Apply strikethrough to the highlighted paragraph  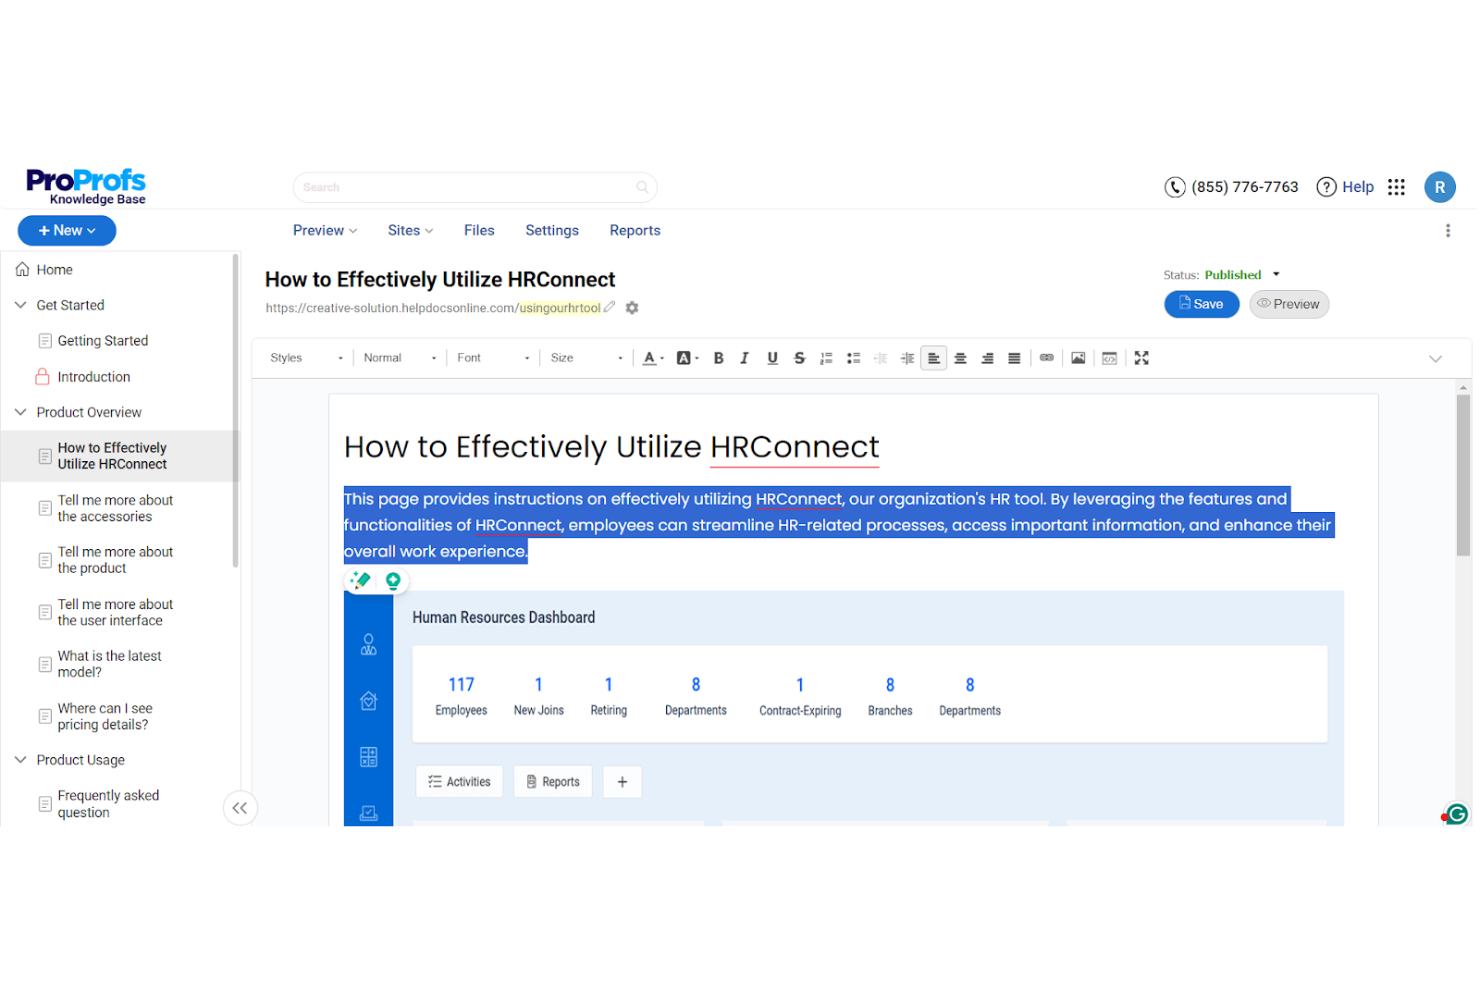click(799, 357)
